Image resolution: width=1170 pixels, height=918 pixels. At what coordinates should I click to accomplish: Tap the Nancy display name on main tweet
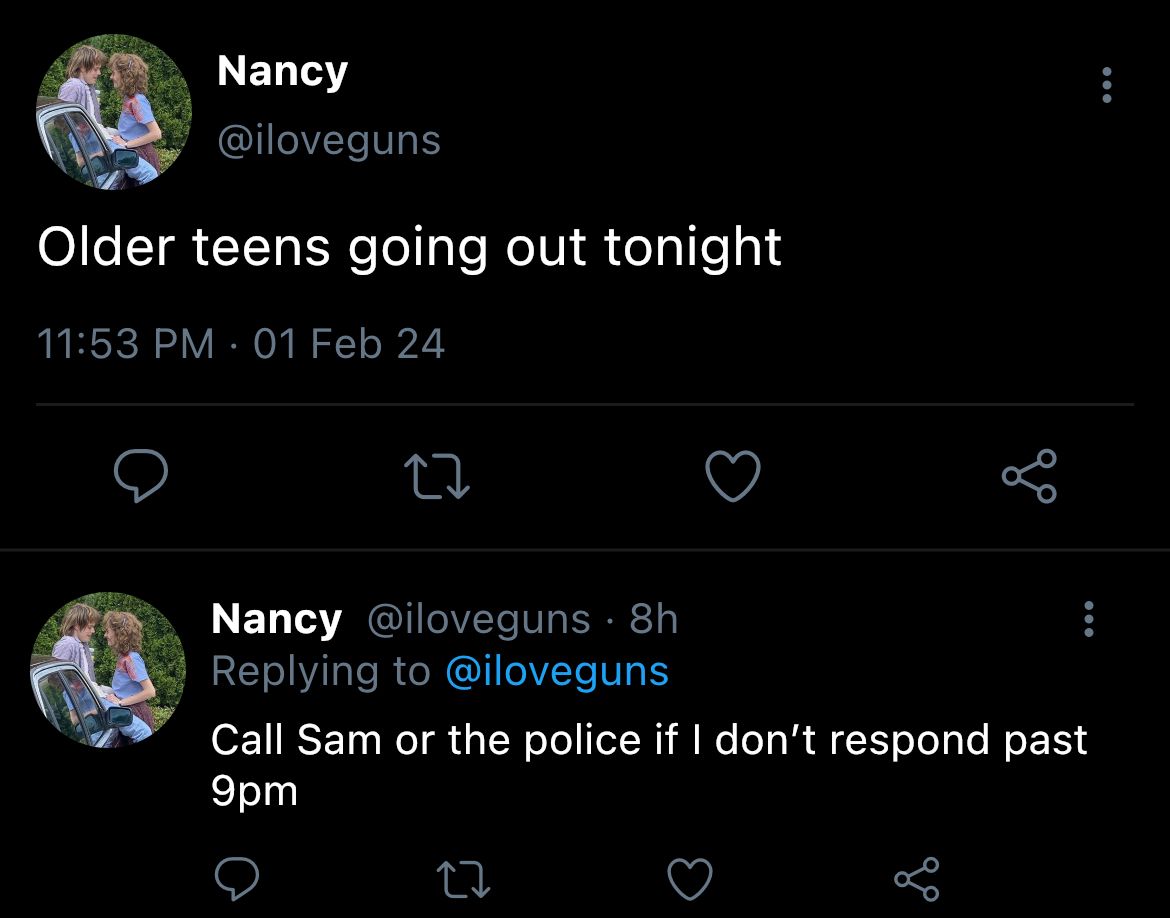[282, 72]
